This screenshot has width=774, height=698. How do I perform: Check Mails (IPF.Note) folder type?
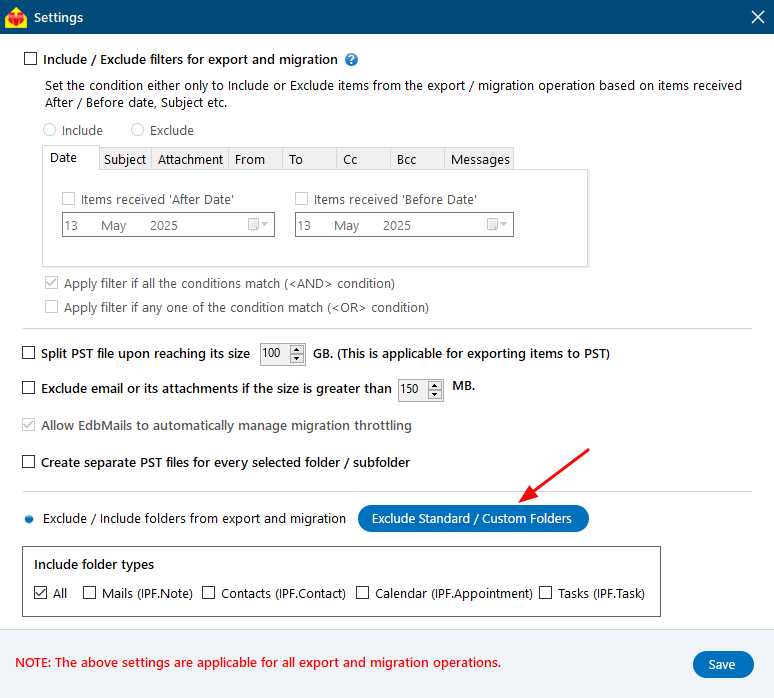[89, 592]
